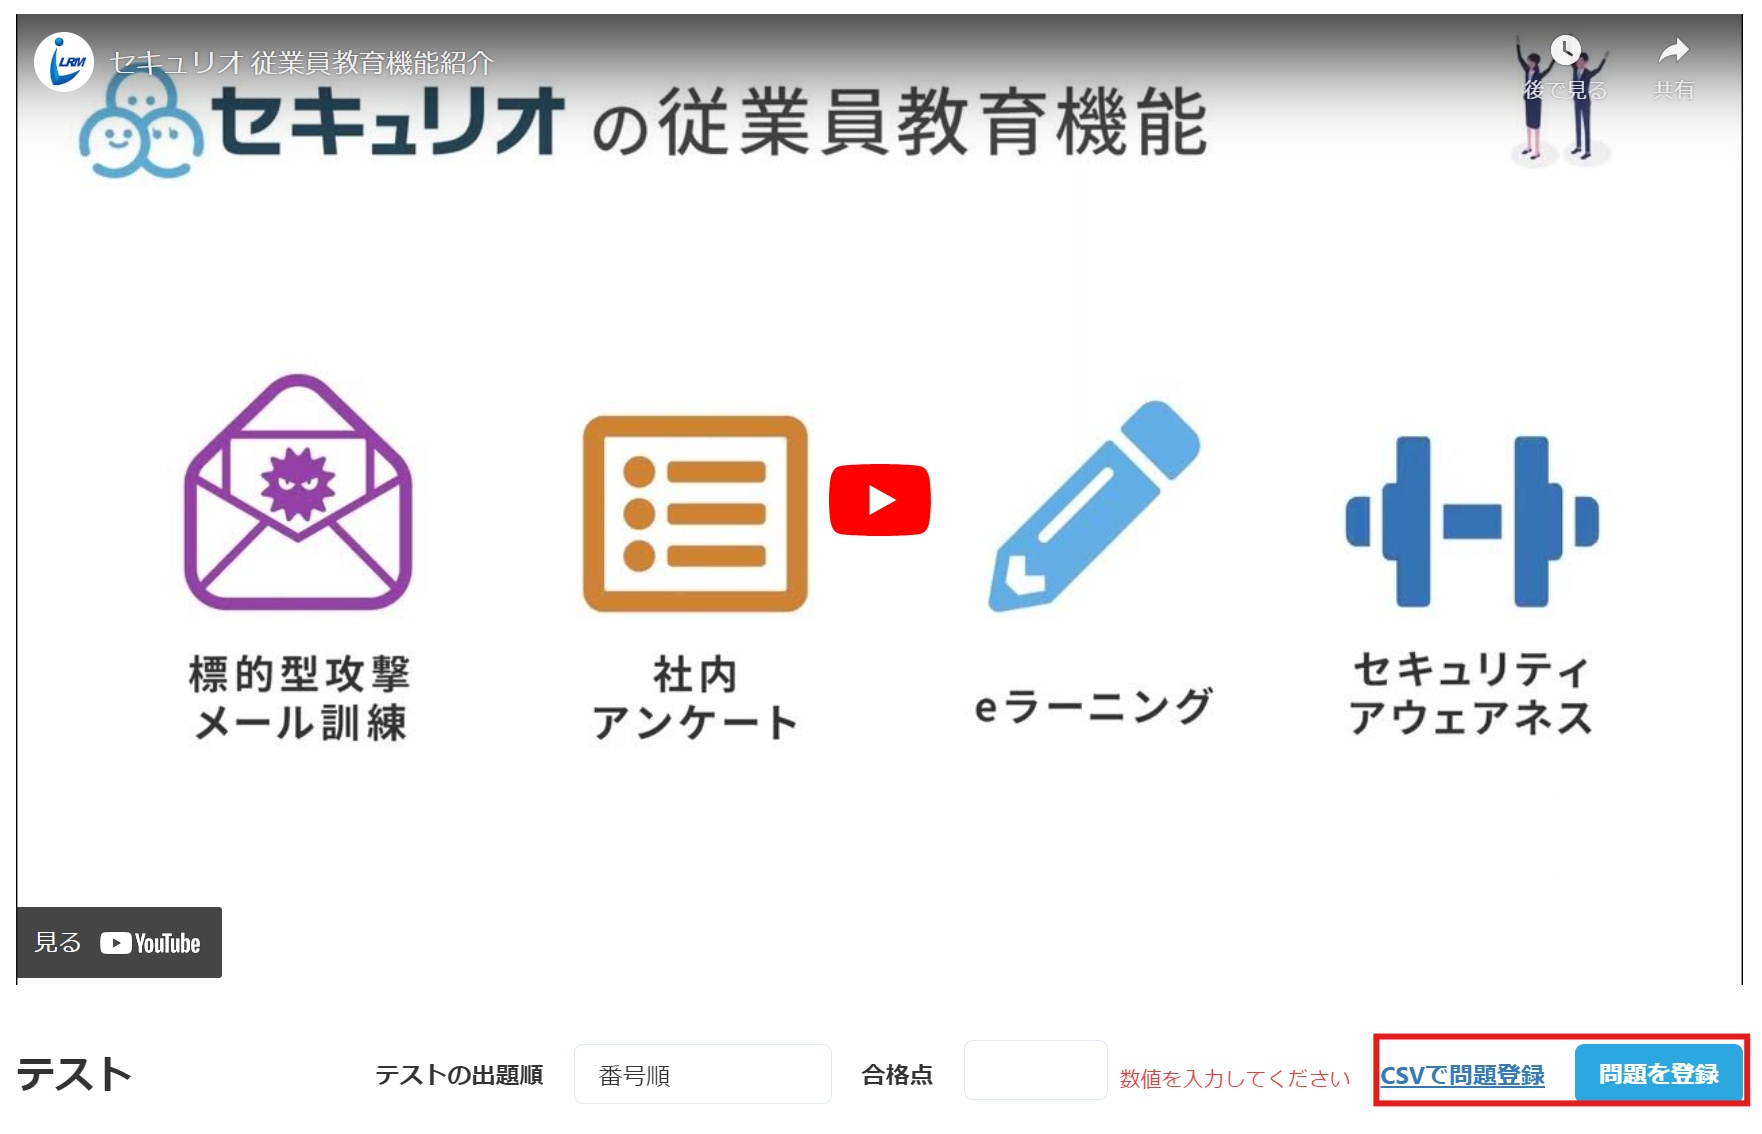Click the blue pencil e-learning icon
The width and height of the screenshot is (1762, 1134).
pyautogui.click(x=1094, y=506)
